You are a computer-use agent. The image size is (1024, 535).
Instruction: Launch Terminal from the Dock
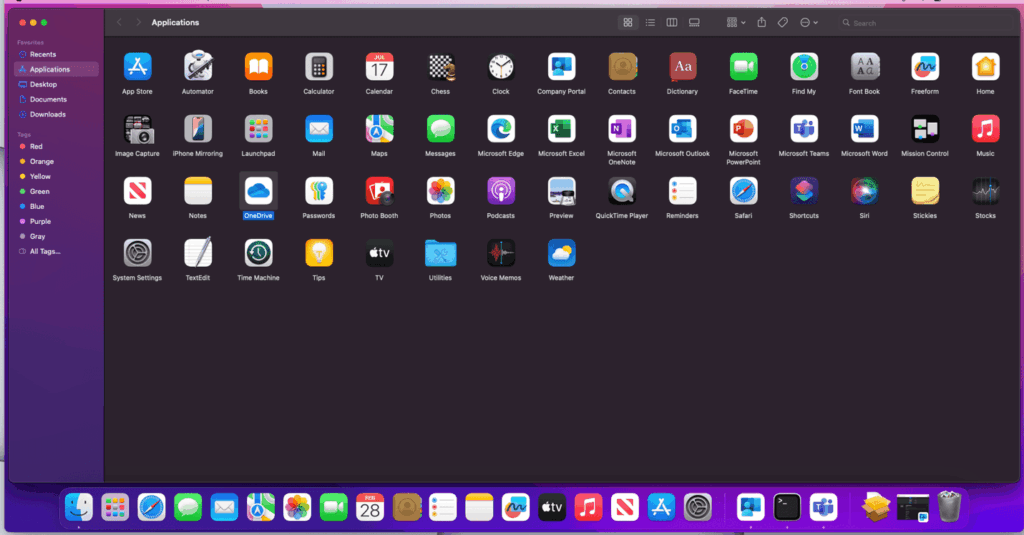coord(787,507)
